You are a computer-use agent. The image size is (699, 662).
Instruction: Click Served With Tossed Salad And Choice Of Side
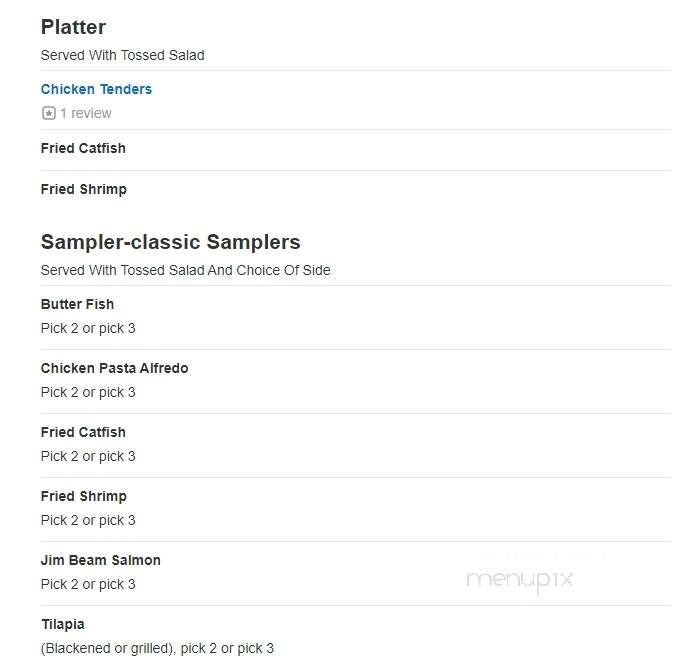[185, 270]
